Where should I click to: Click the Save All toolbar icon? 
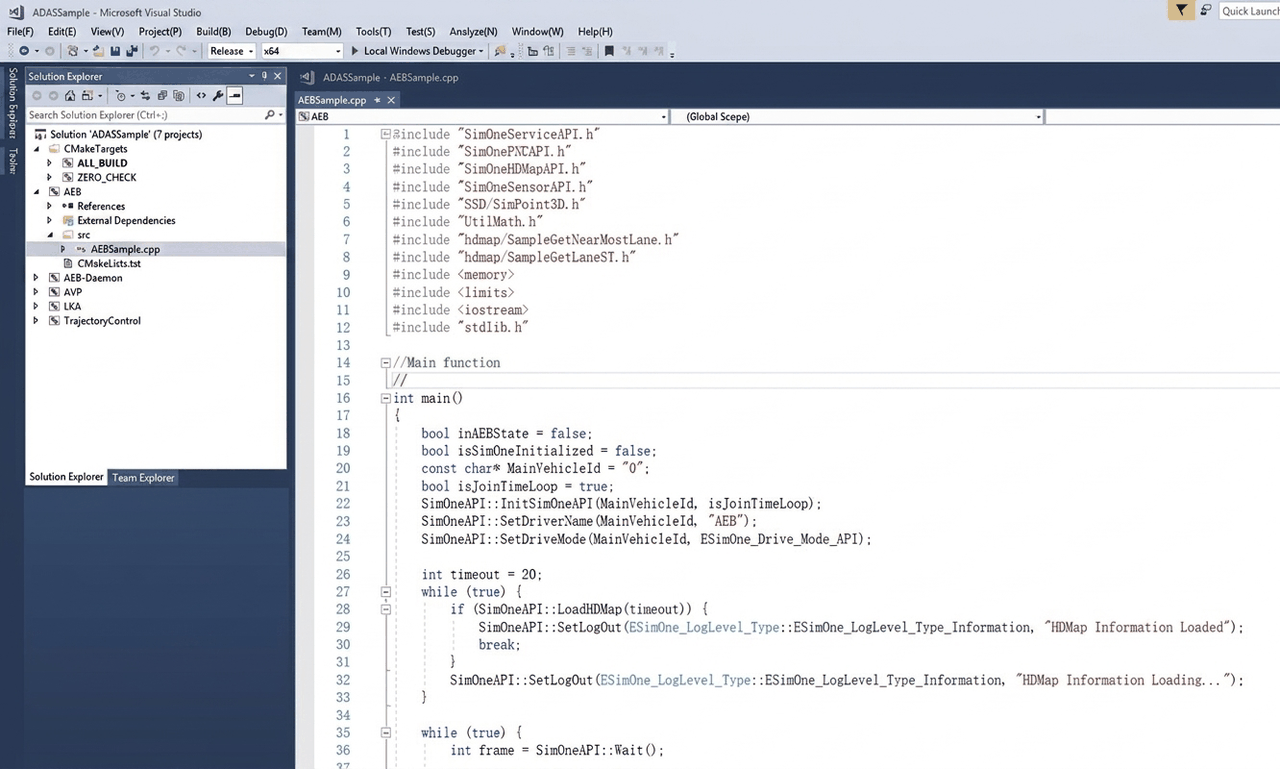[131, 51]
